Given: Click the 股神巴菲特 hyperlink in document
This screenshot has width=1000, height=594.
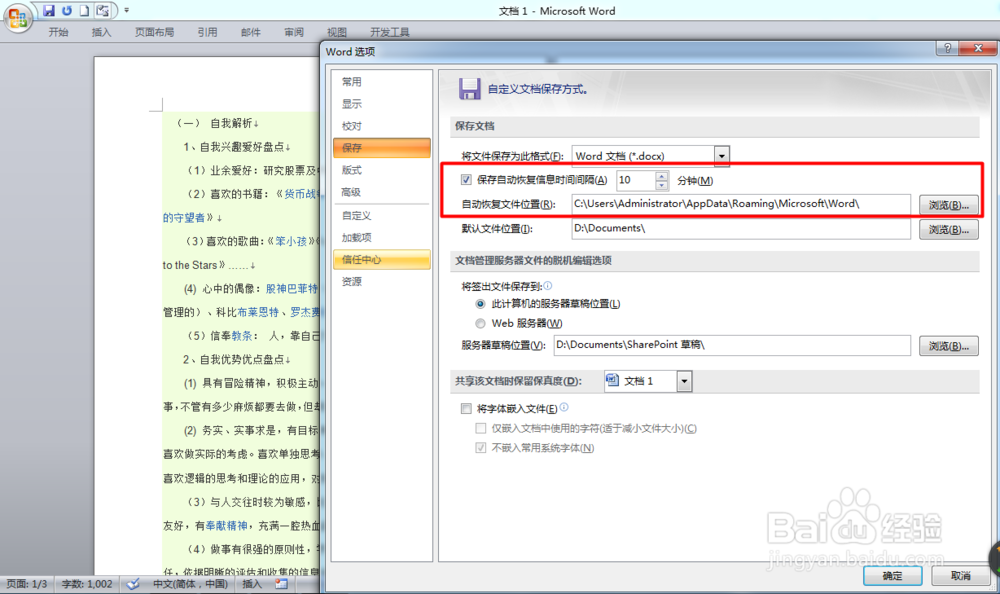Looking at the screenshot, I should click(x=291, y=288).
